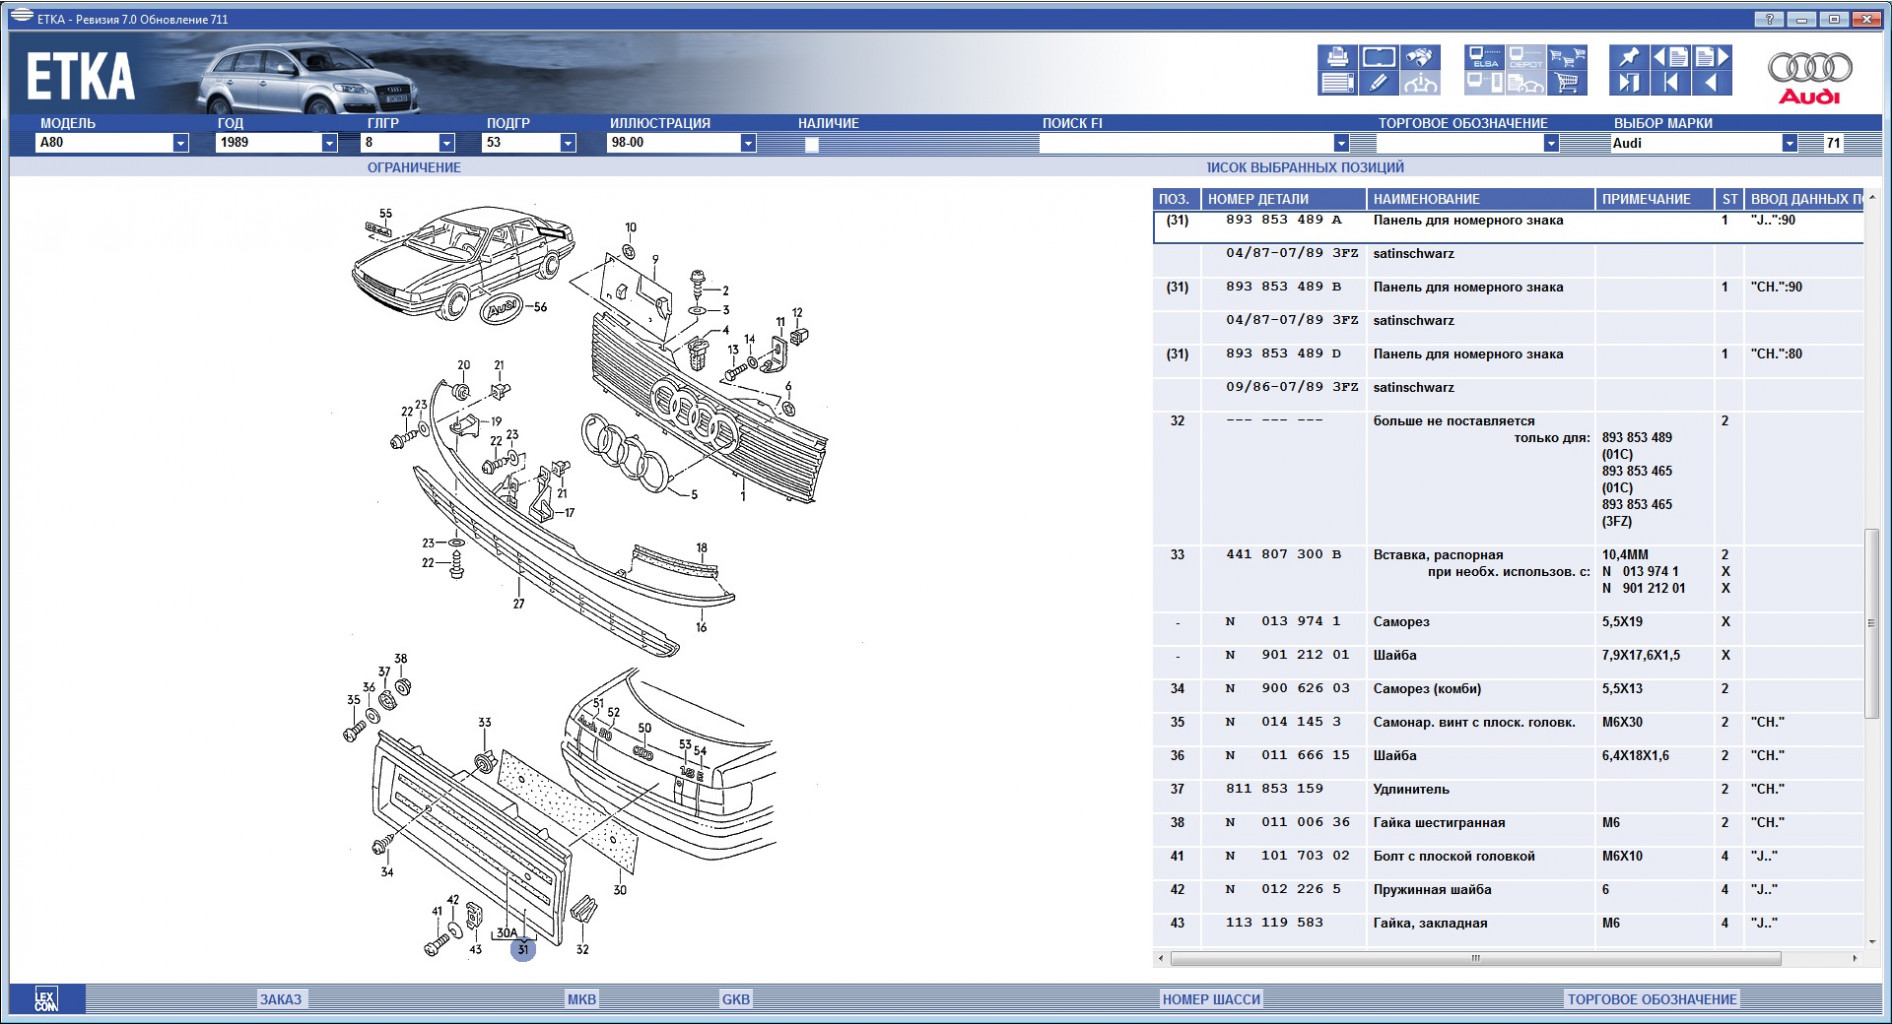Click callout 27 in the illustration
The image size is (1892, 1024).
519,603
